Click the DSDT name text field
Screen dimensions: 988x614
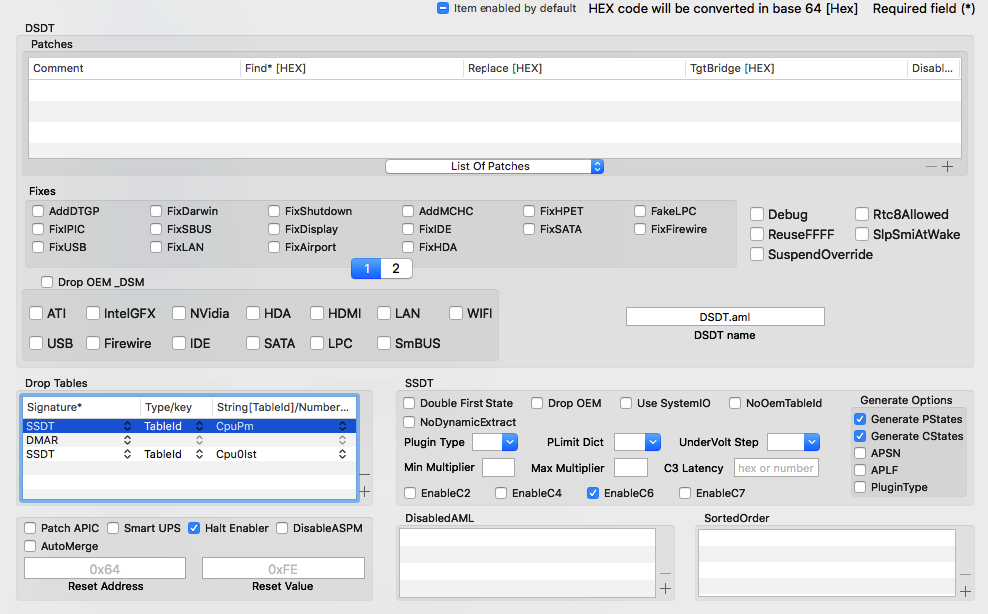(x=725, y=316)
